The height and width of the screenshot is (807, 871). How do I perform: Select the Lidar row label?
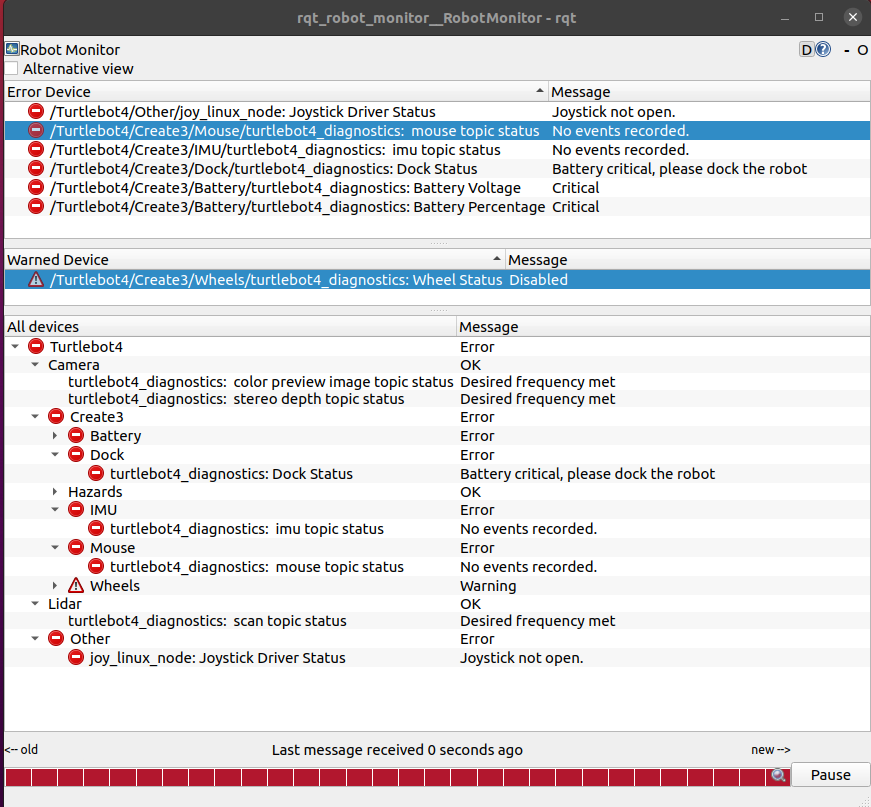(x=65, y=604)
